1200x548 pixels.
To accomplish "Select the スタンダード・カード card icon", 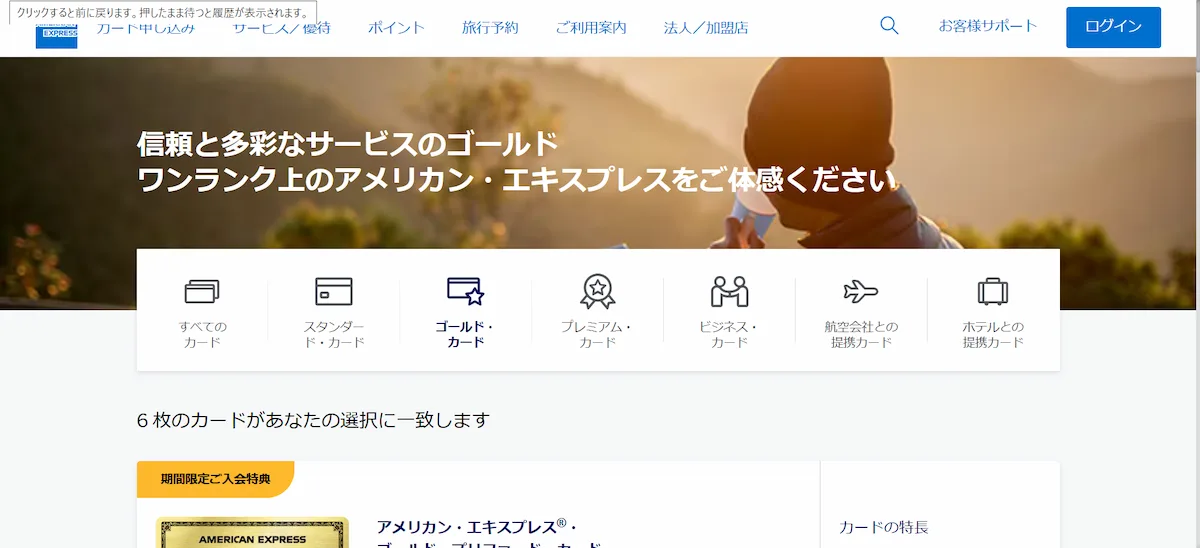I will pyautogui.click(x=334, y=291).
